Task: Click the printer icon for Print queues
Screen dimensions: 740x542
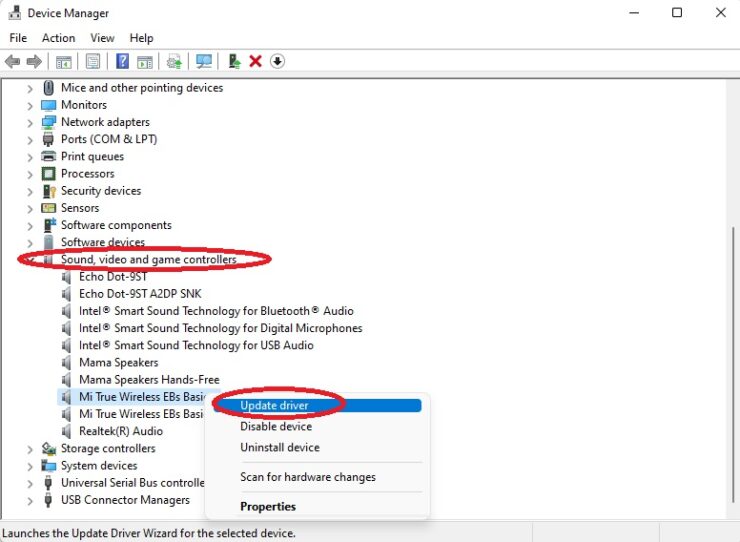Action: pyautogui.click(x=49, y=156)
